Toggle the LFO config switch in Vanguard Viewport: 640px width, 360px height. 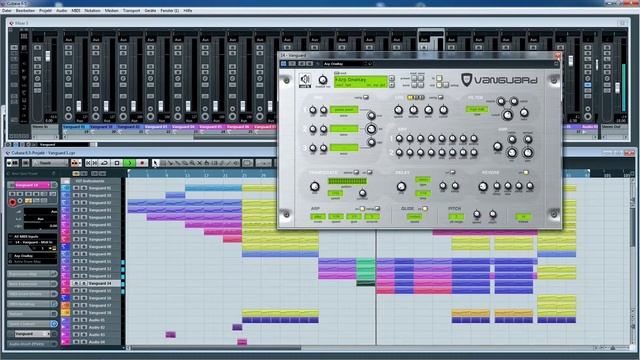click(440, 97)
